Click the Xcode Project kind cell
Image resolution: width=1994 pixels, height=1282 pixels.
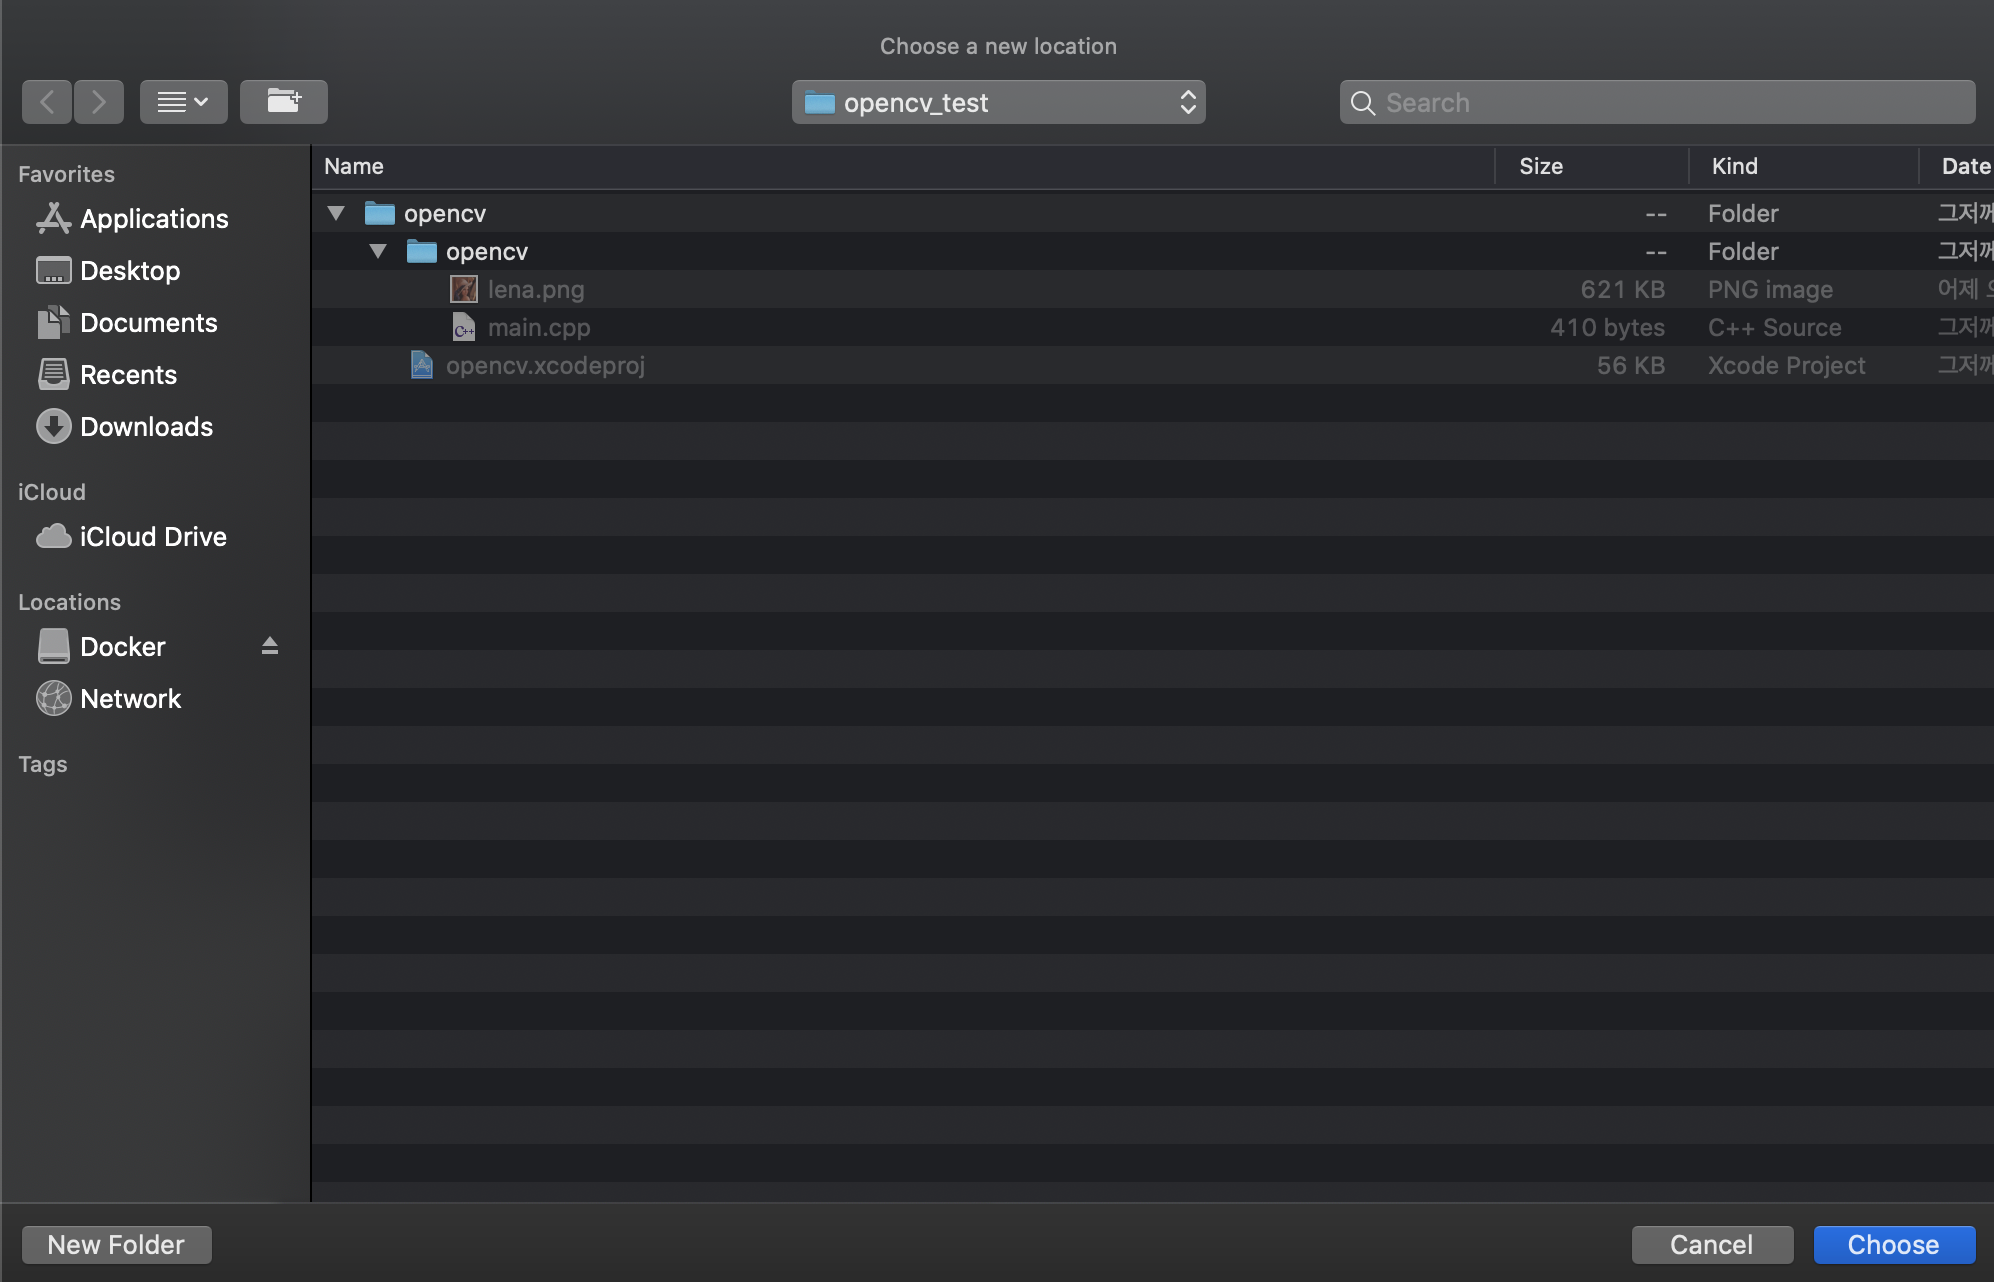pyautogui.click(x=1786, y=366)
